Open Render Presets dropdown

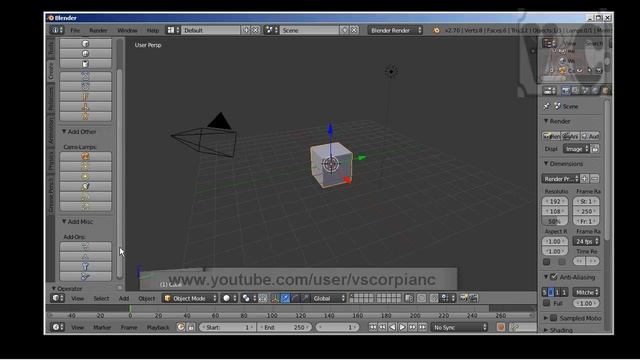click(x=560, y=179)
